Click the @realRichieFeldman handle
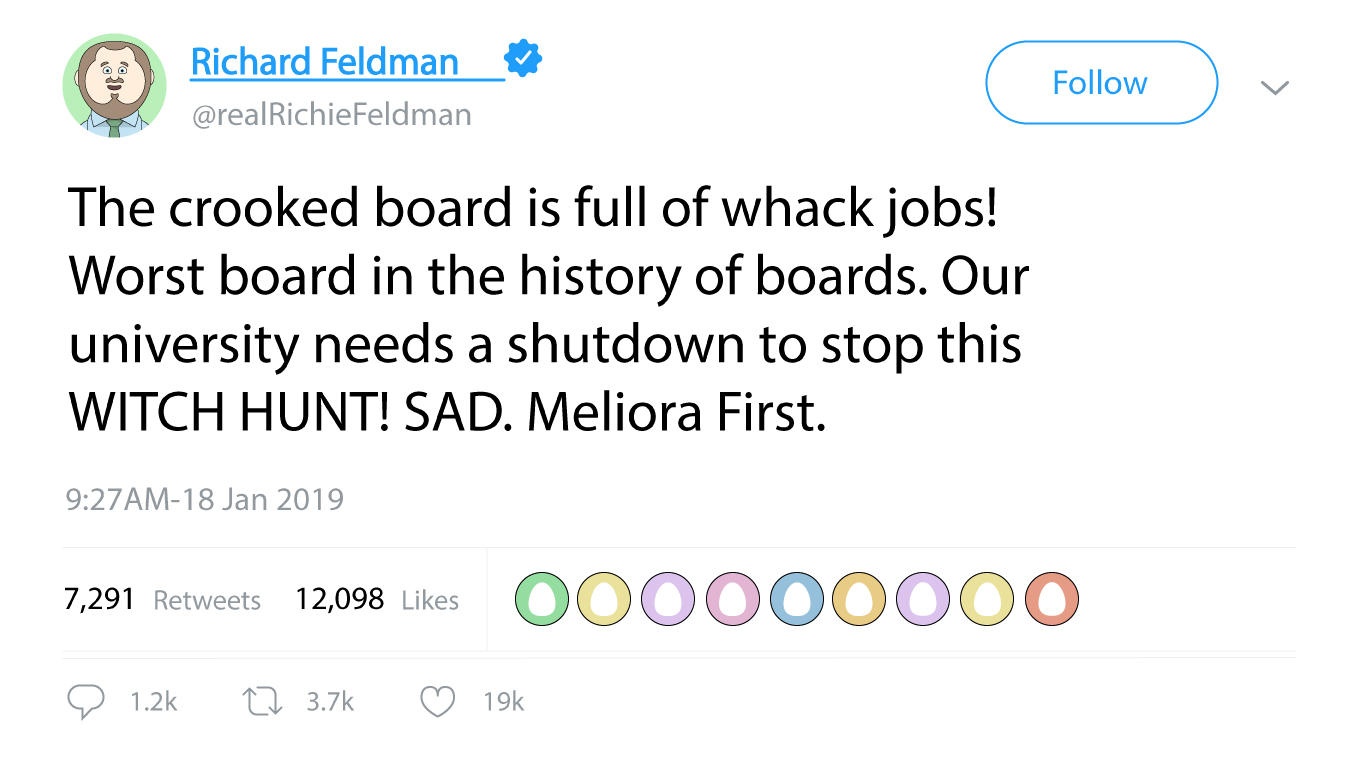 pyautogui.click(x=331, y=115)
